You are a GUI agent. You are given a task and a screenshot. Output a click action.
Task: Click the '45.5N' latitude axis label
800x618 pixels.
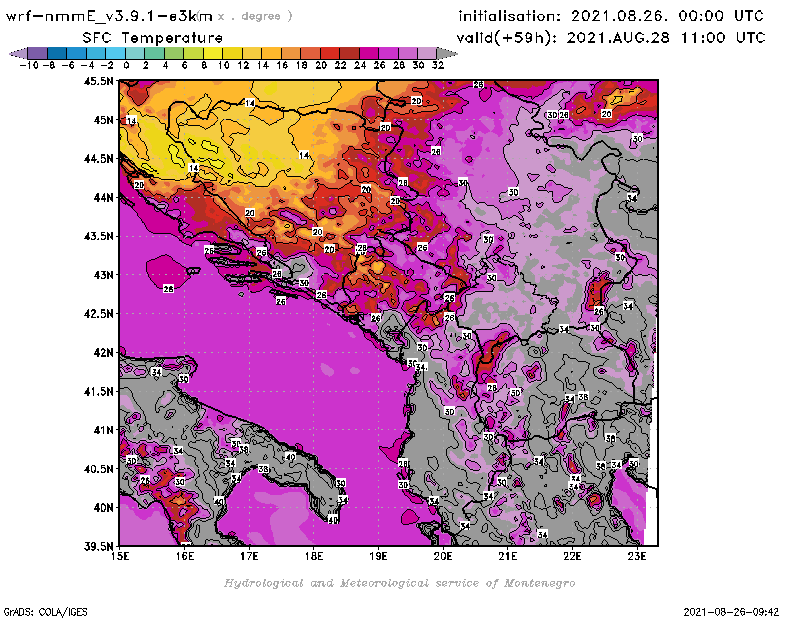98,81
